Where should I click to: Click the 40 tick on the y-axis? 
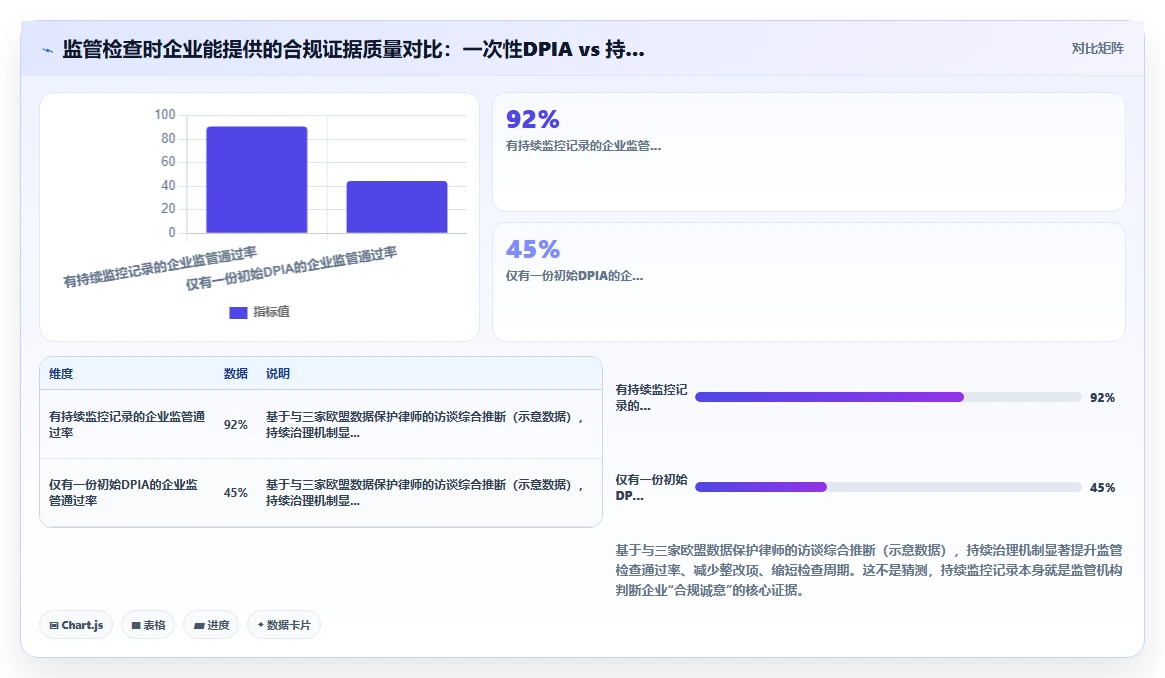(x=169, y=185)
